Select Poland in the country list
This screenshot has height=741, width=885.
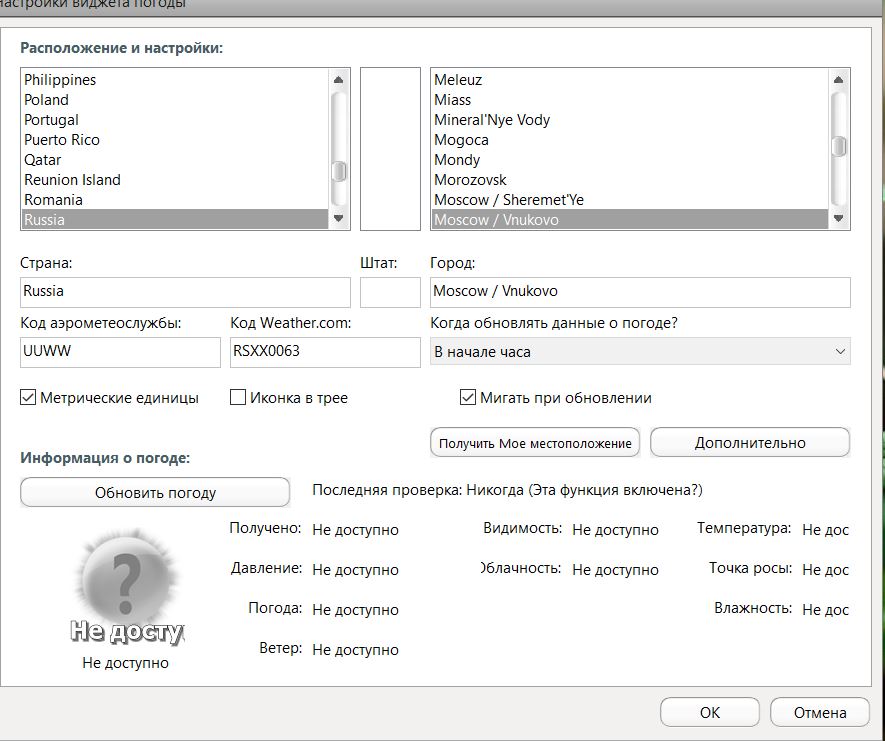tap(47, 100)
